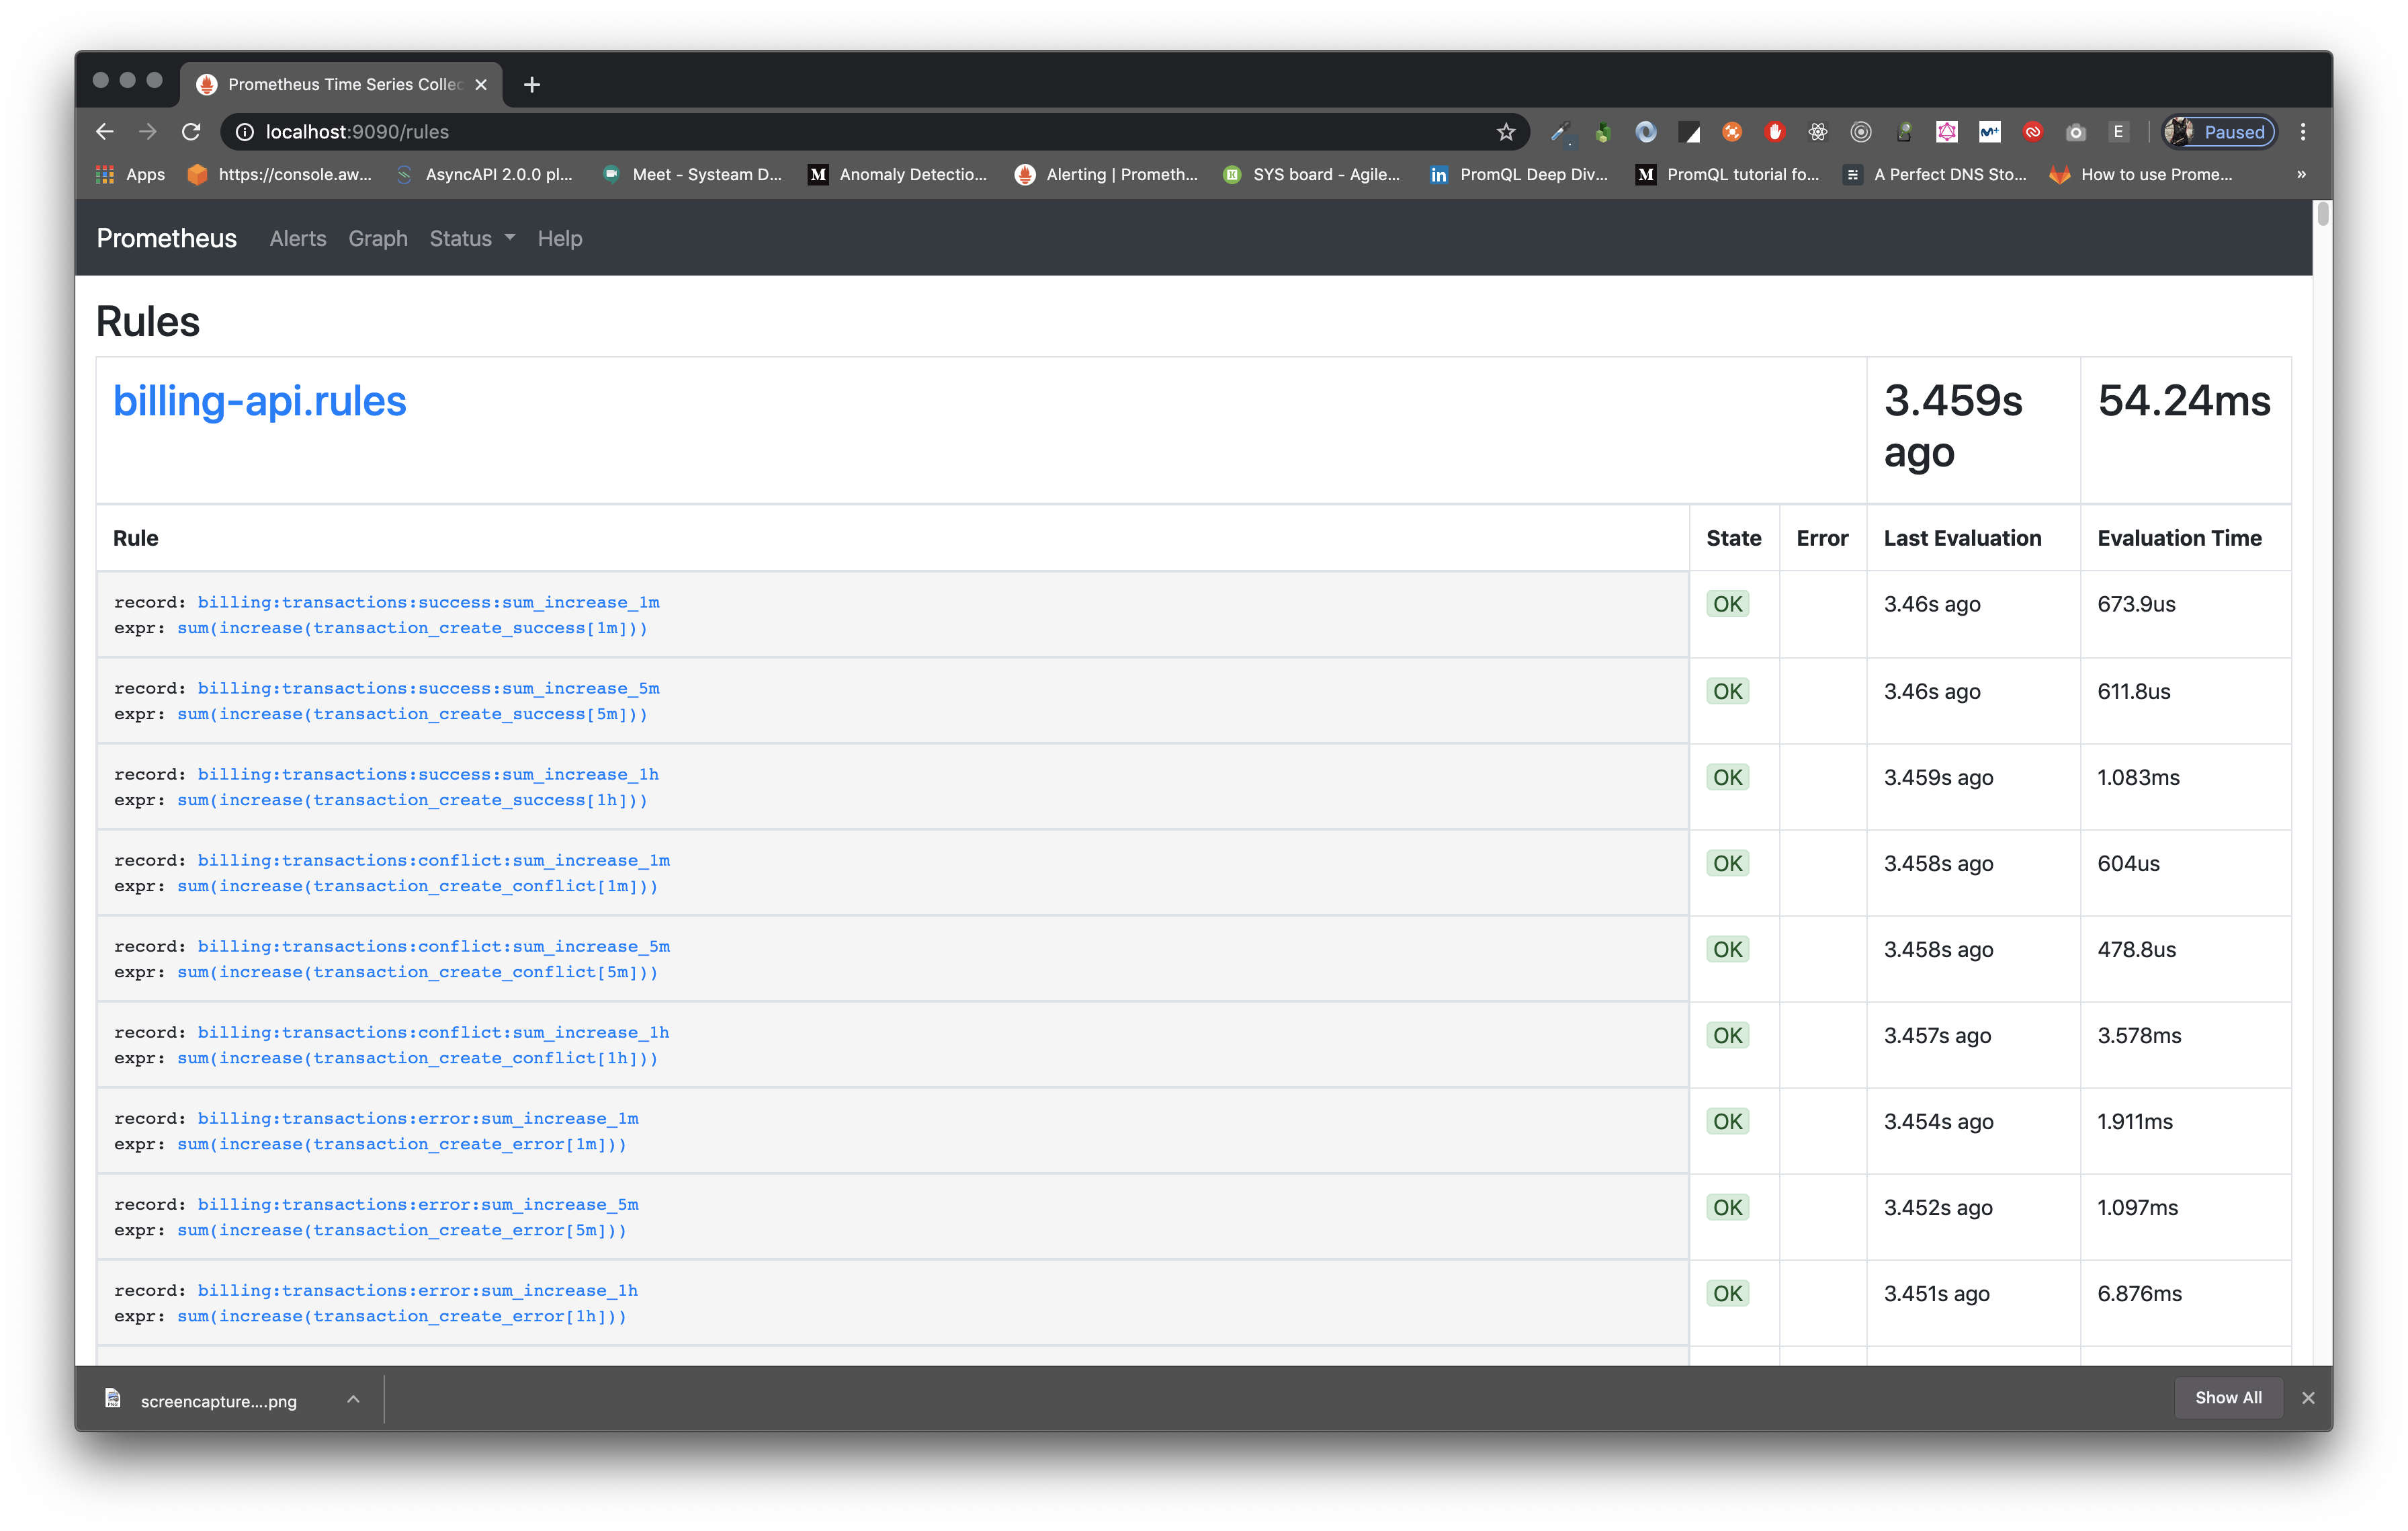Click the Show All downloads button
This screenshot has height=1531, width=2408.
click(2228, 1397)
